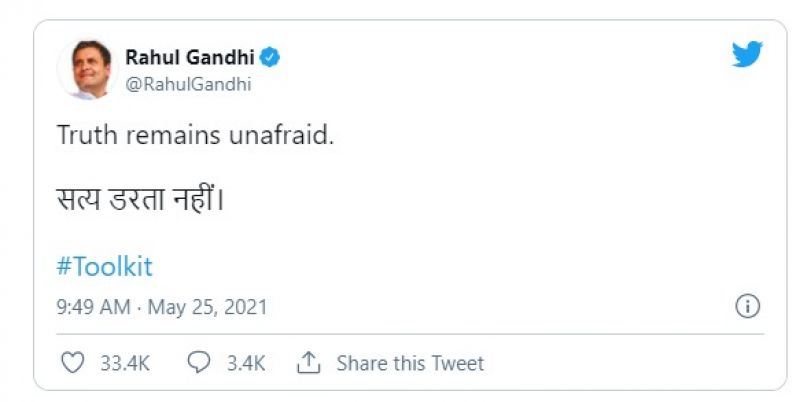
Task: Click the share arrow icon
Action: point(308,362)
